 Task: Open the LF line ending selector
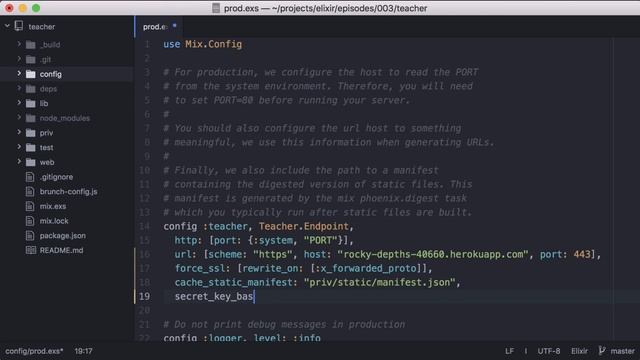(x=509, y=351)
